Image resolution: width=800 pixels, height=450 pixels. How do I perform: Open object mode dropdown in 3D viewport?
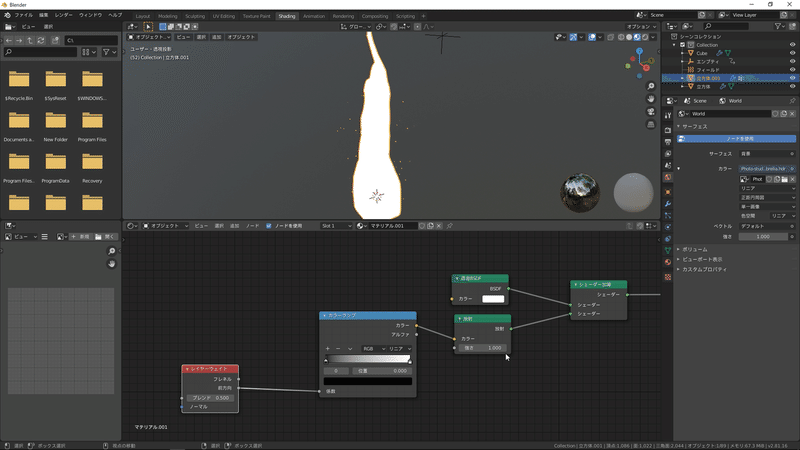click(x=149, y=37)
